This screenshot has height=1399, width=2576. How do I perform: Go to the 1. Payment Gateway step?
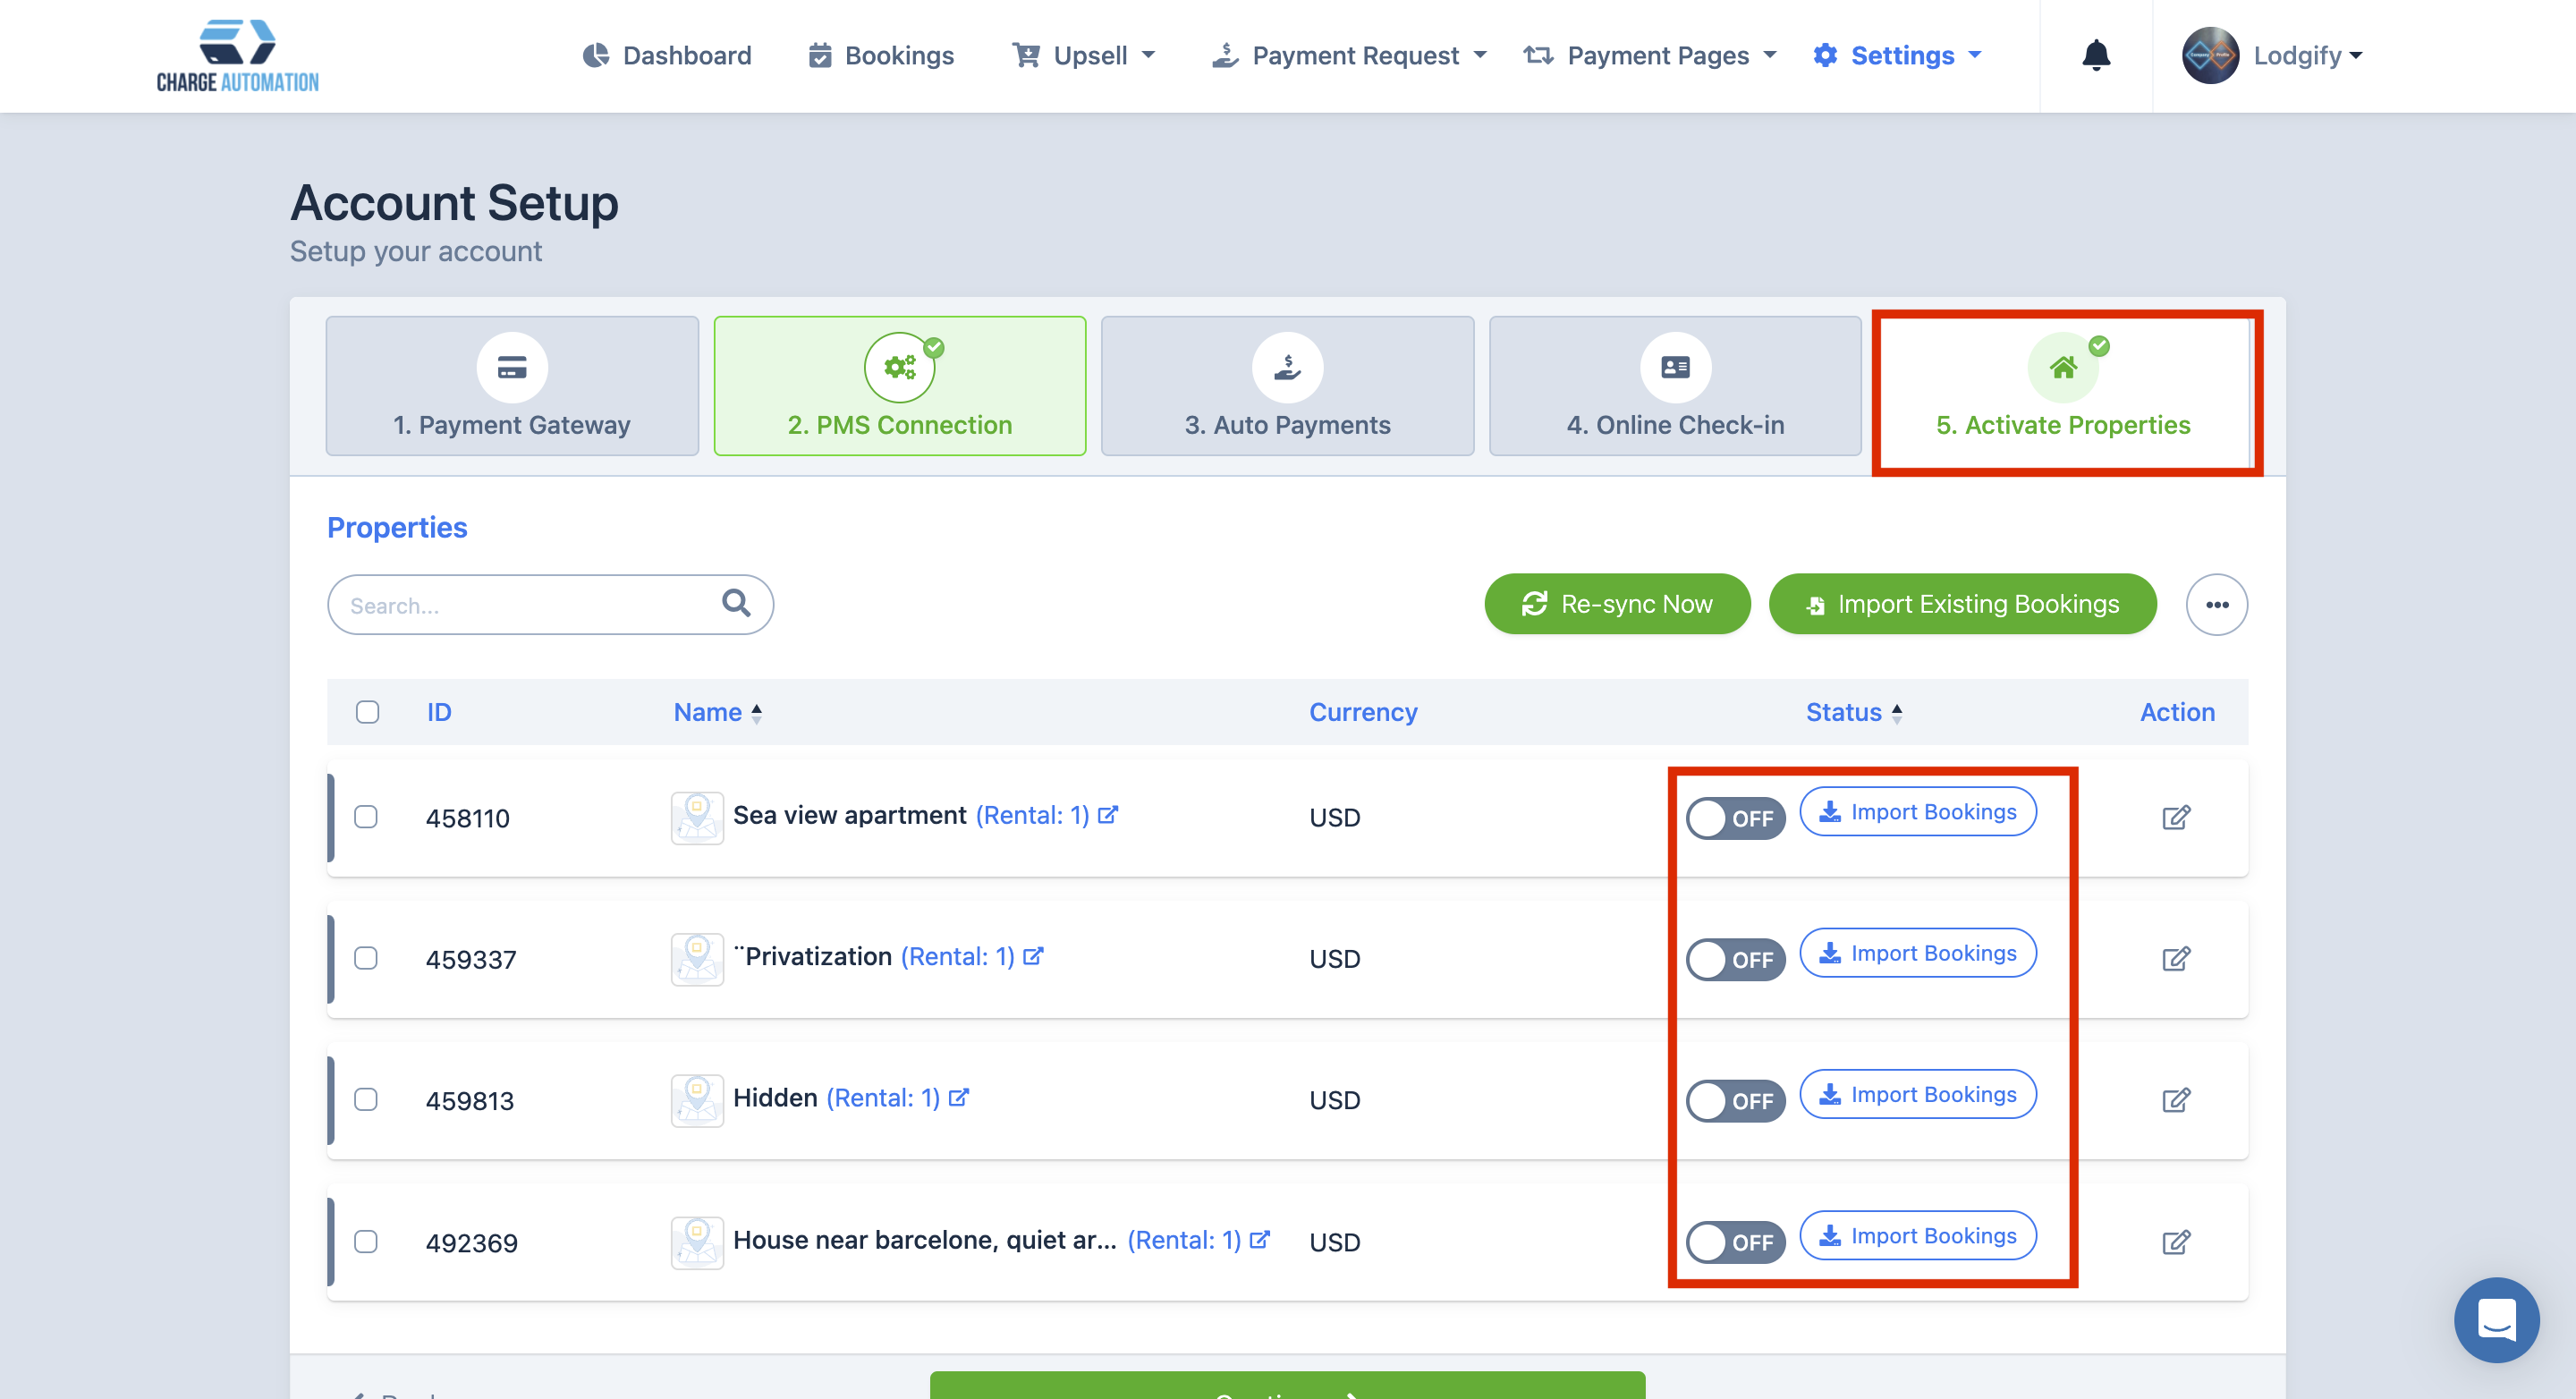512,386
